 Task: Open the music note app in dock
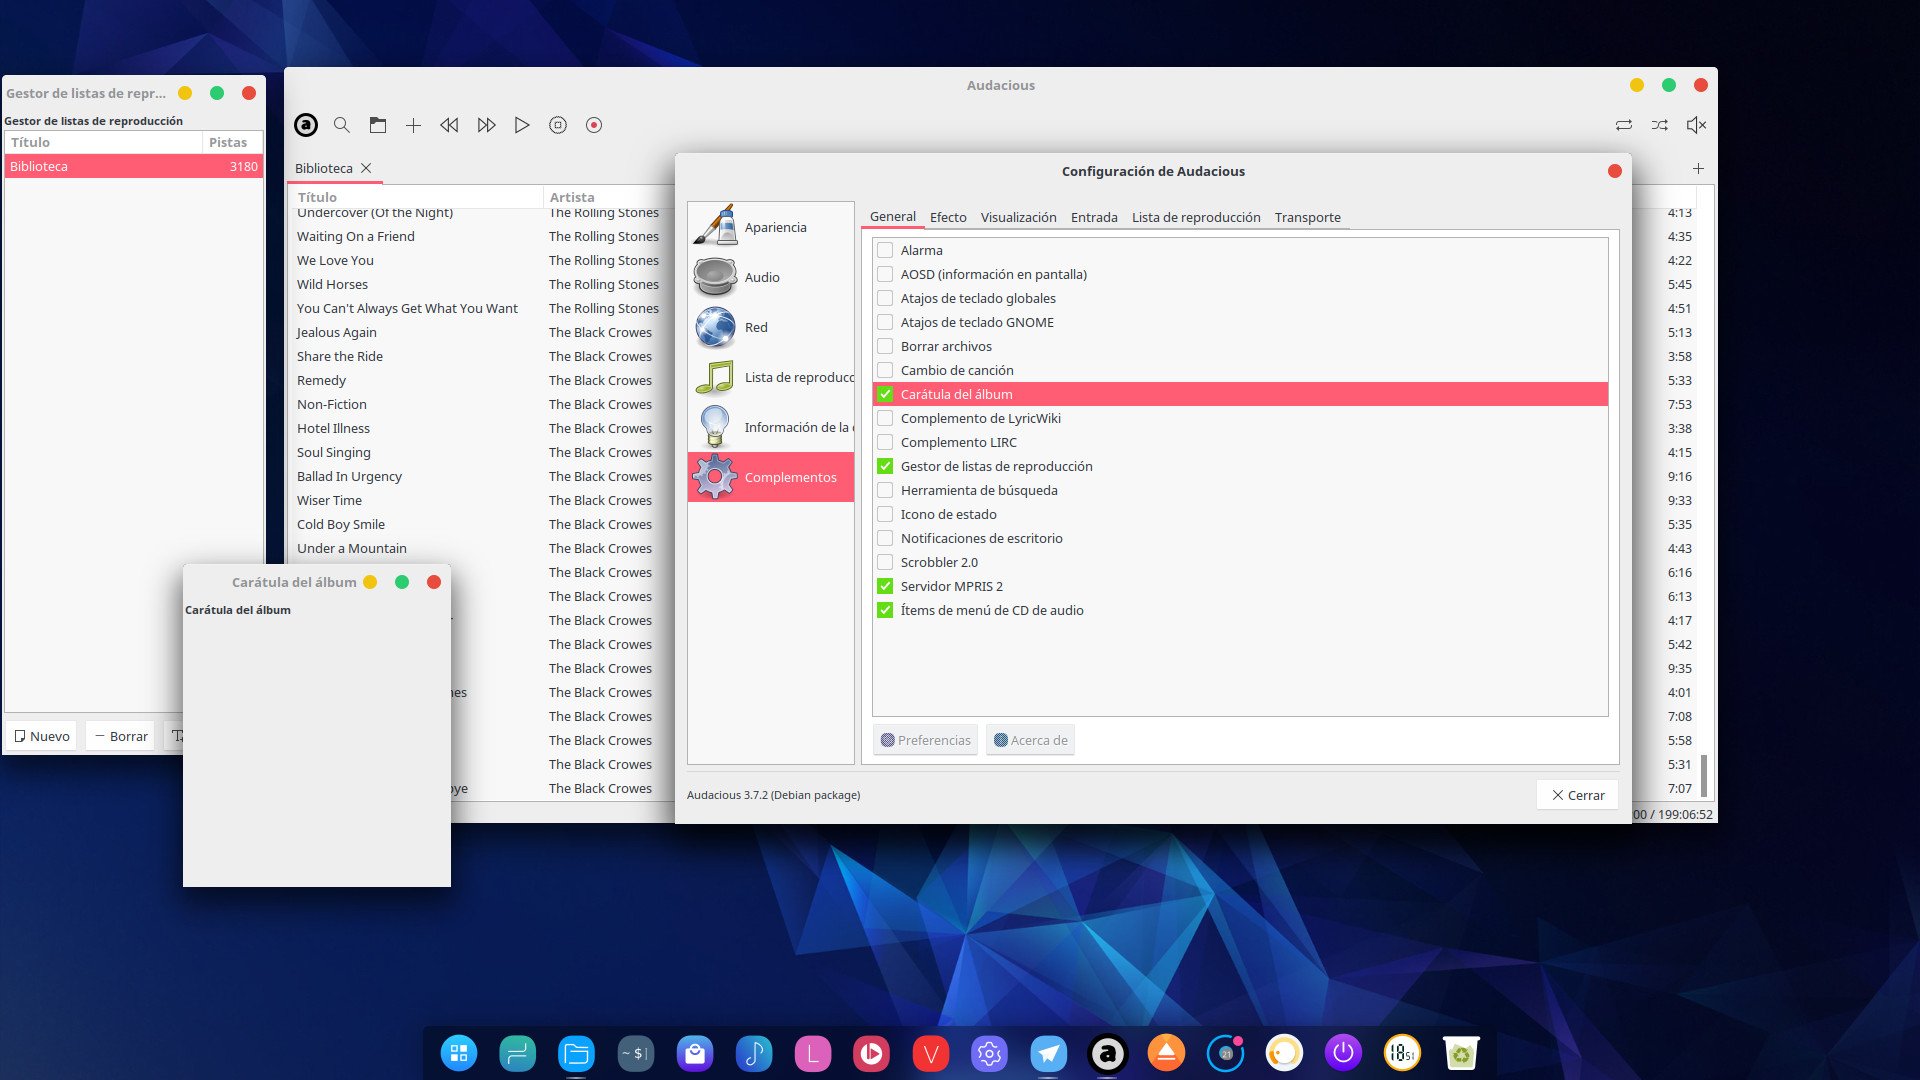(753, 1053)
